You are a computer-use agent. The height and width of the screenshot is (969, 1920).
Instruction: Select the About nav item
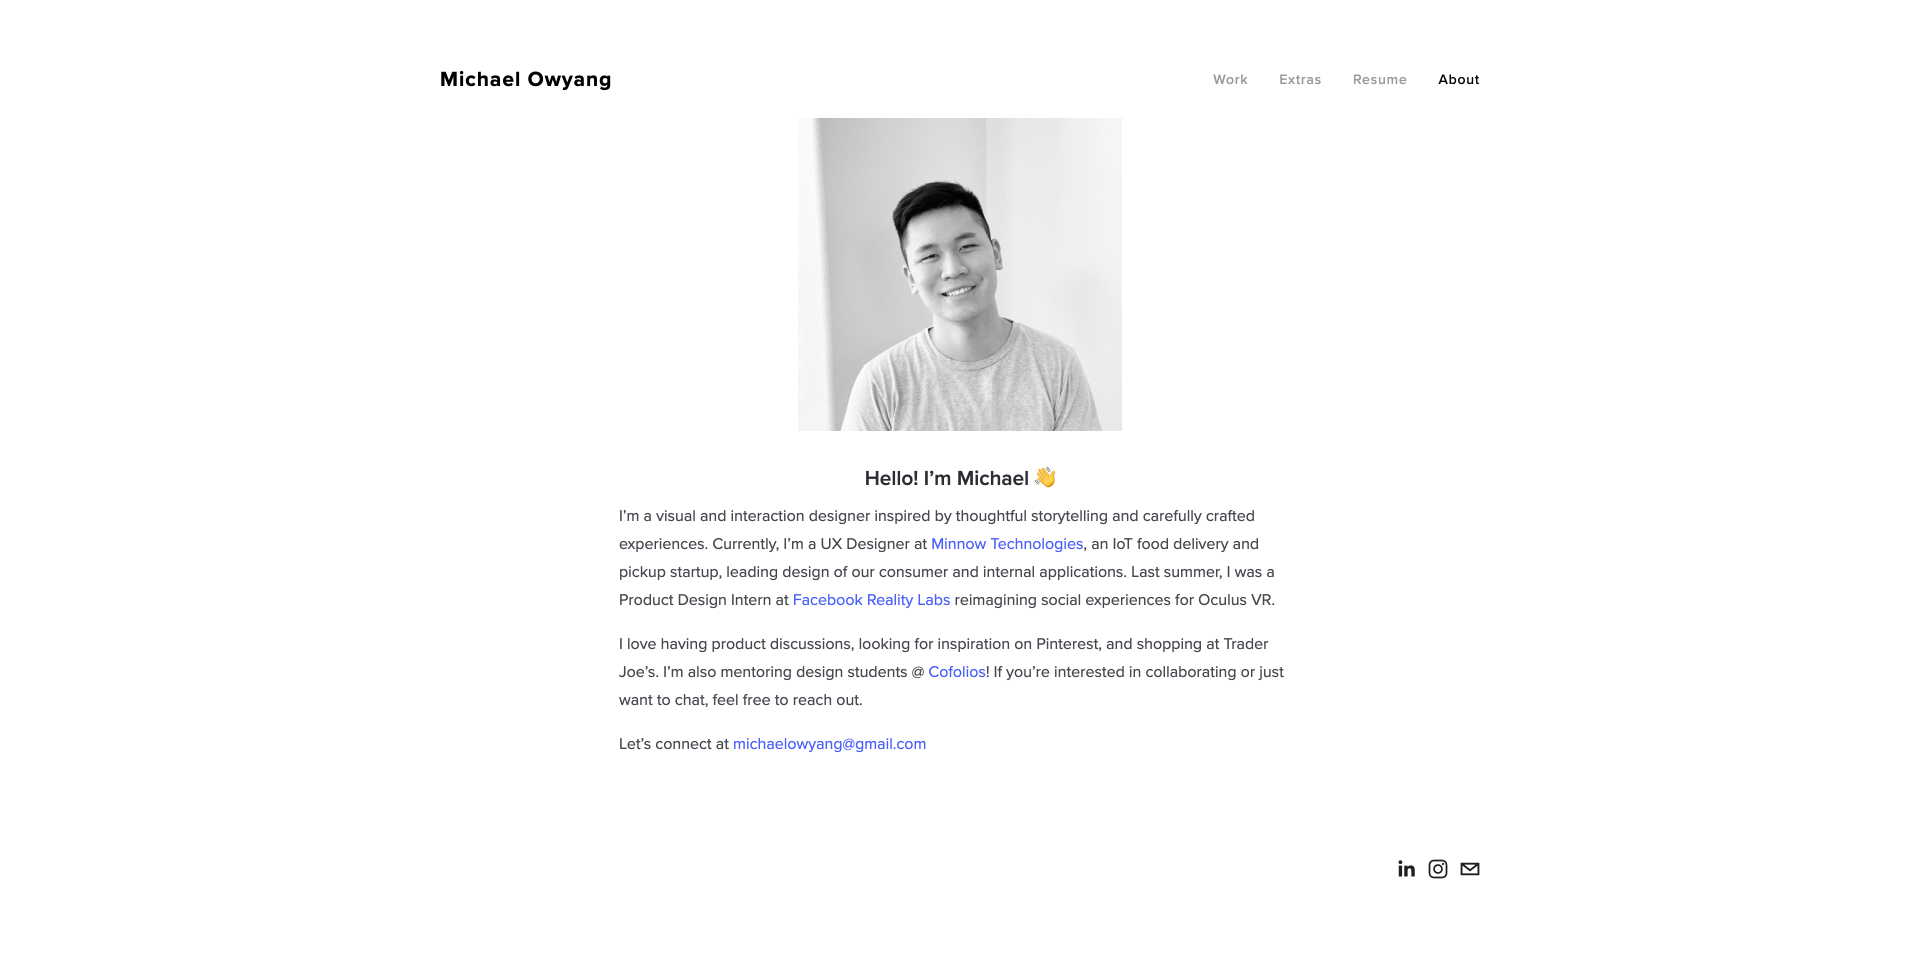pyautogui.click(x=1459, y=80)
